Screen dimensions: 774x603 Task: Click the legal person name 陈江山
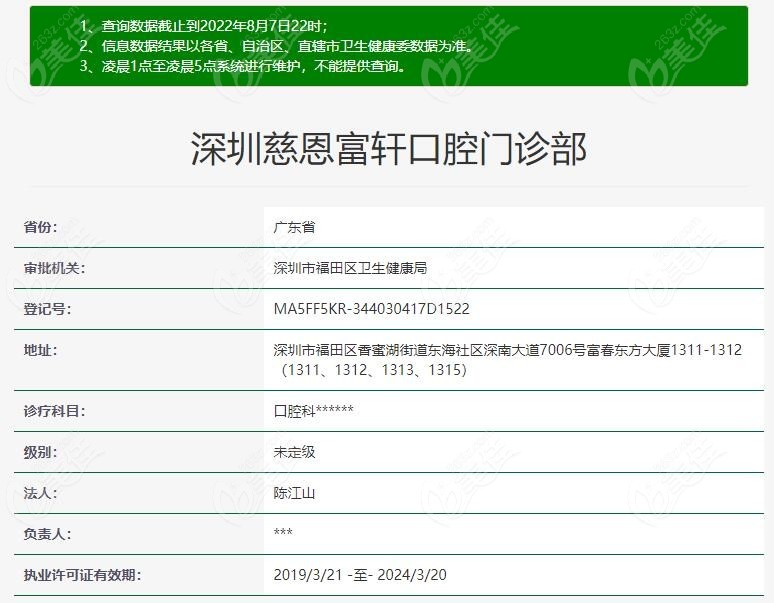click(x=294, y=493)
